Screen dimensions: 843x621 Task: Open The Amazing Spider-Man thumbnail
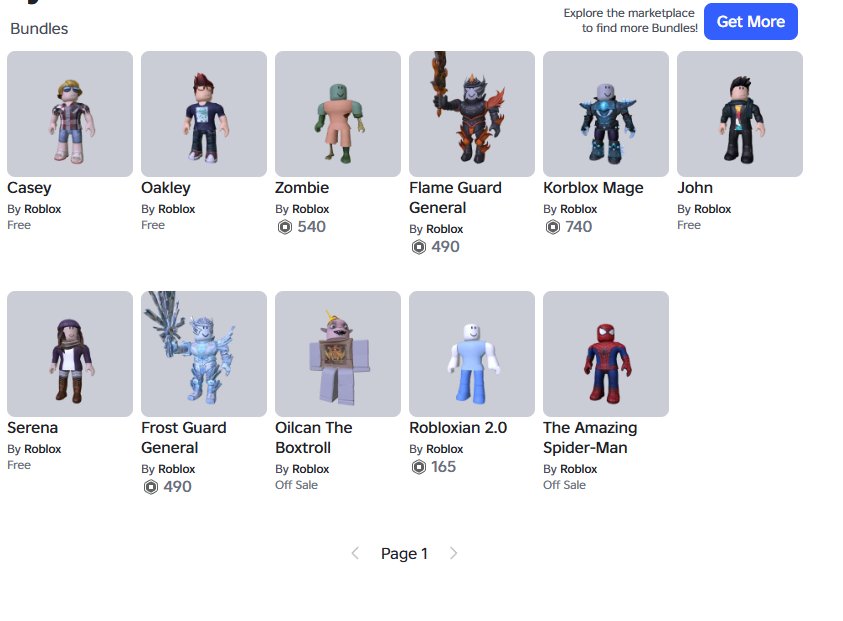[x=606, y=354]
